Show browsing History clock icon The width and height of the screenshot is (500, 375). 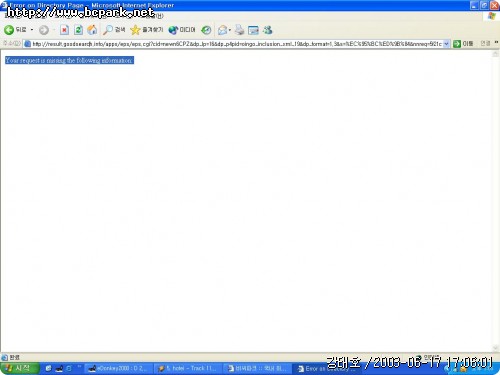(x=206, y=30)
